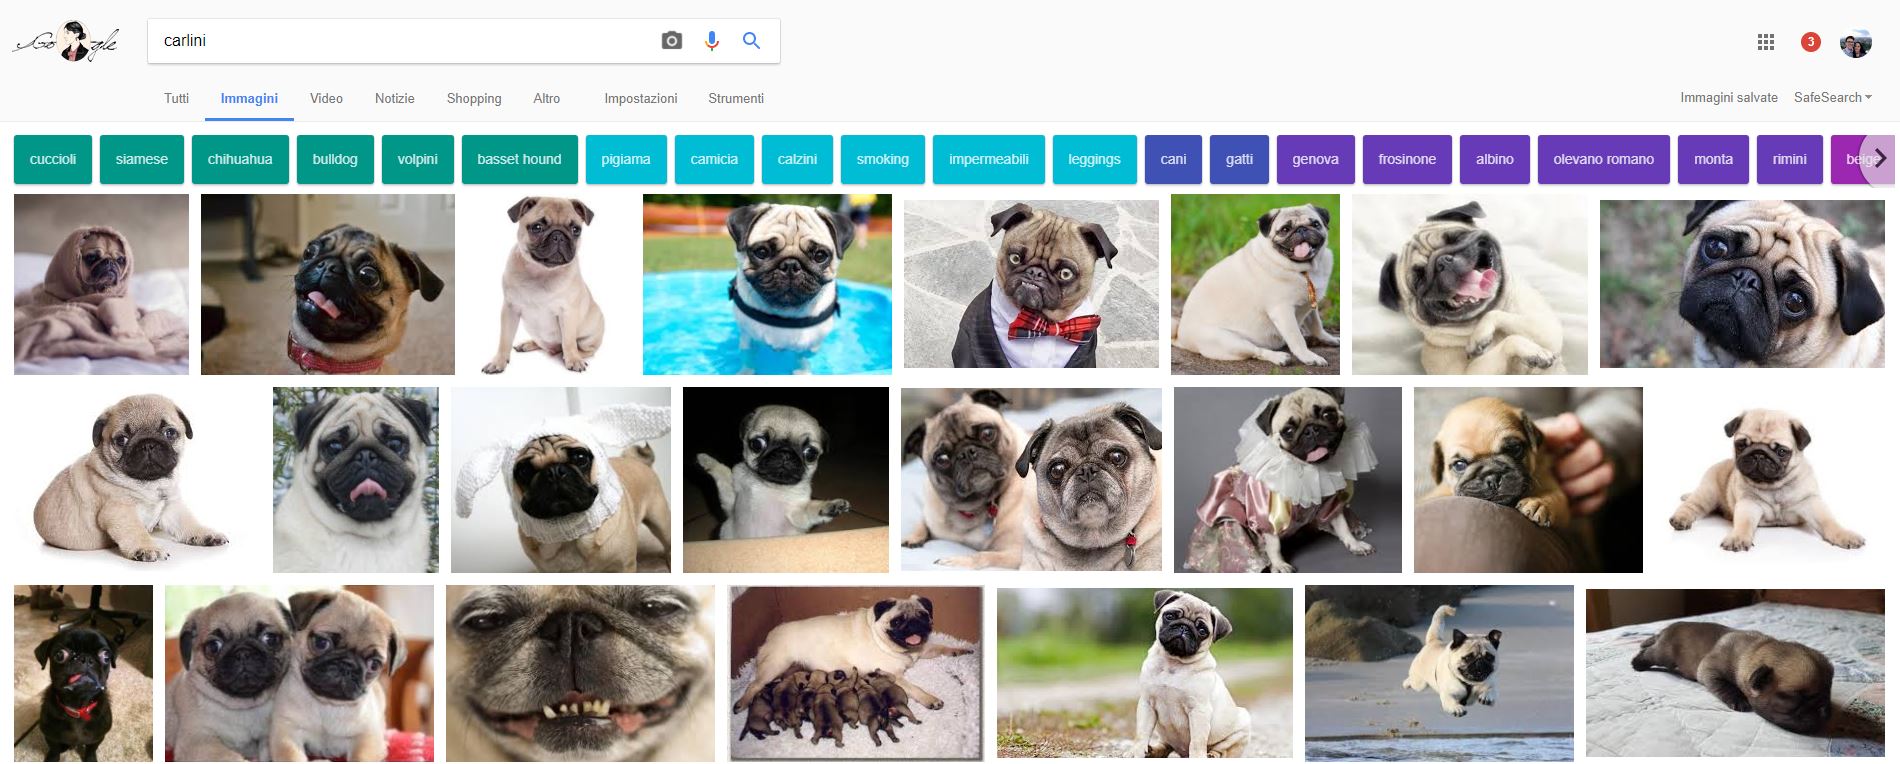Open the large close-up pug face image
The width and height of the screenshot is (1900, 764).
tap(1742, 284)
